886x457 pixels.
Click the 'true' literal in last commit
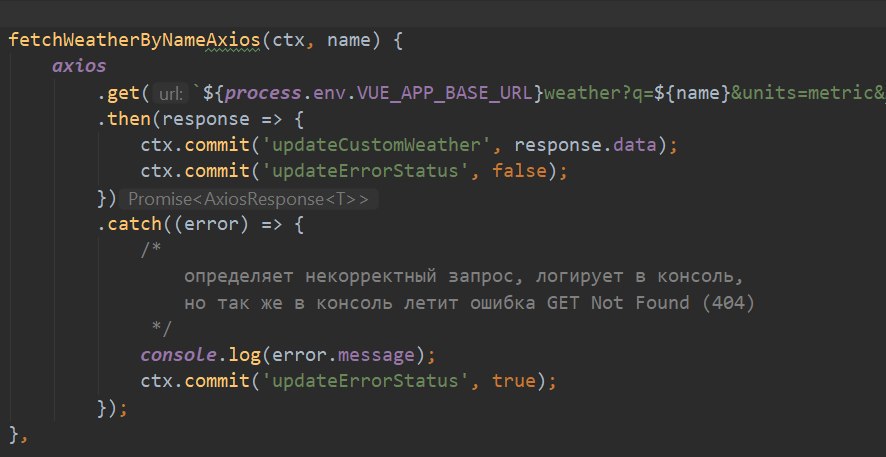coord(514,381)
